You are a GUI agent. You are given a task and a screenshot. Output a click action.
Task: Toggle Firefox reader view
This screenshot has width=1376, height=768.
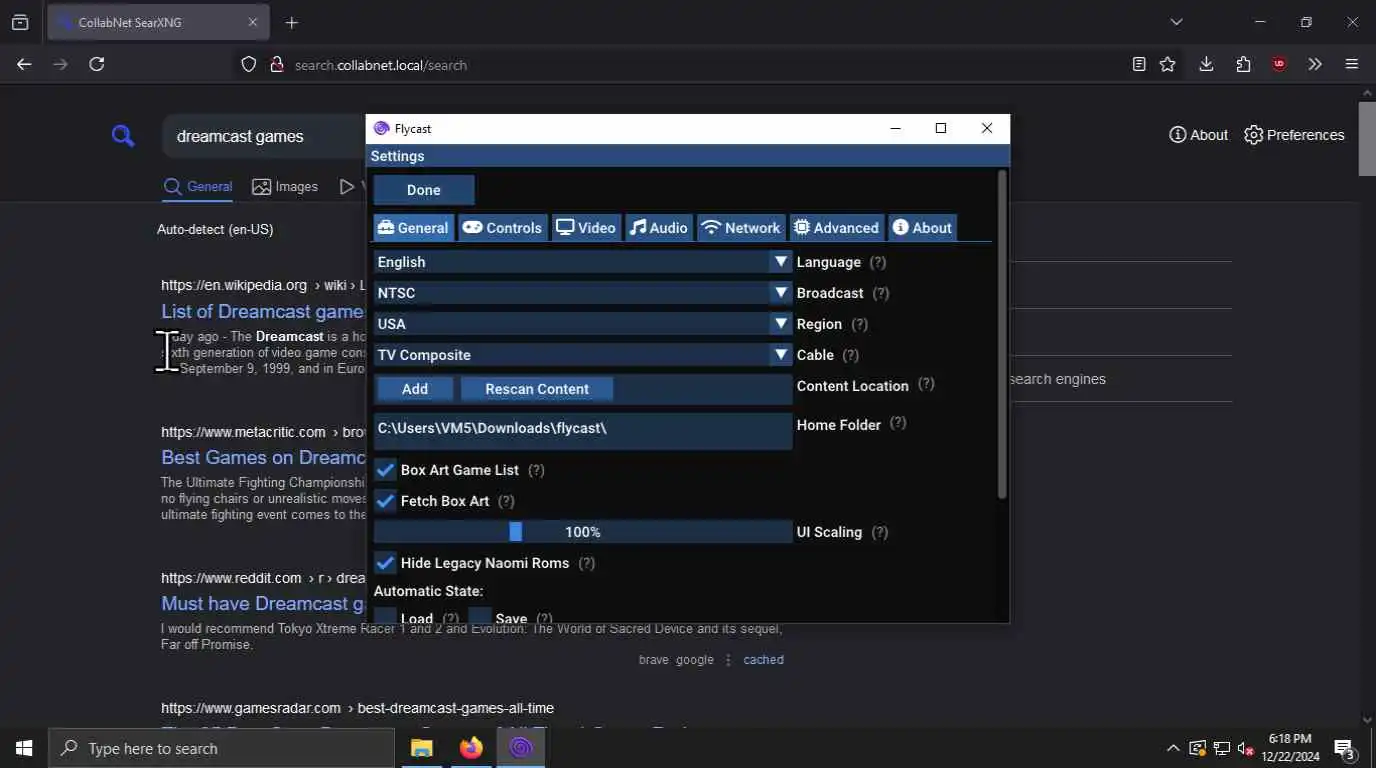click(1138, 64)
